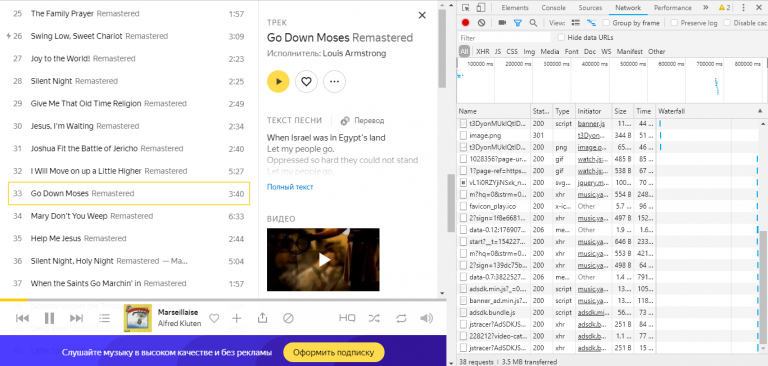The height and width of the screenshot is (366, 768).
Task: Select favicon_play.ico request row
Action: tap(606, 206)
